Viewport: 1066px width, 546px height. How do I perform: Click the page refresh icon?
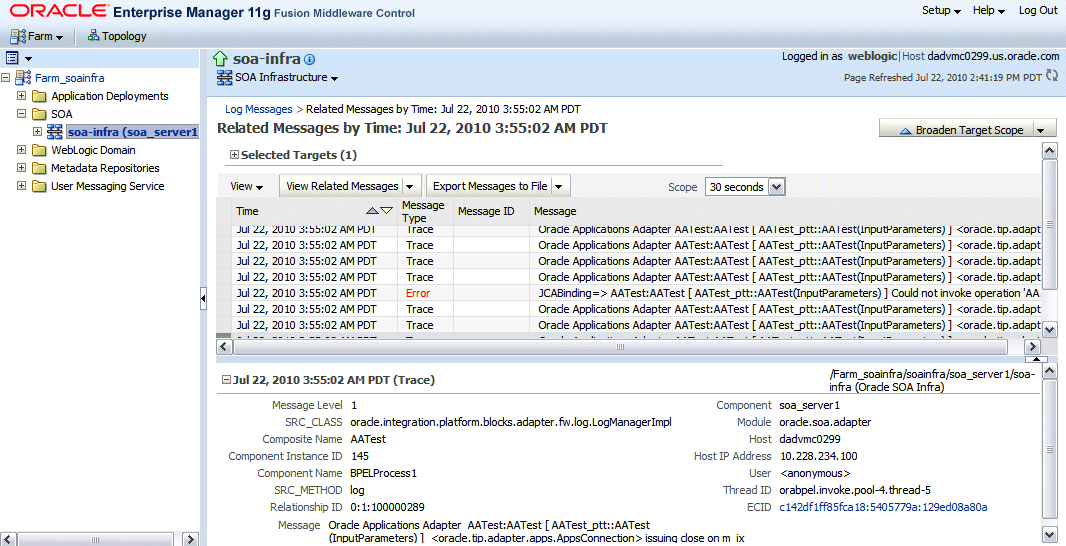(1052, 75)
